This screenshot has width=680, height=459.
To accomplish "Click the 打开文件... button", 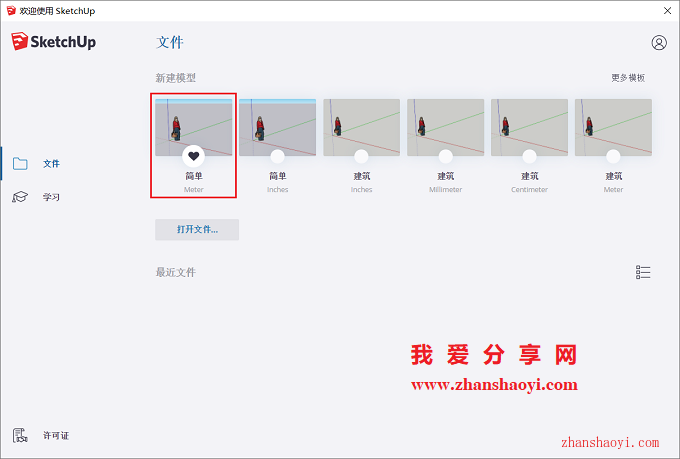I will pyautogui.click(x=197, y=230).
